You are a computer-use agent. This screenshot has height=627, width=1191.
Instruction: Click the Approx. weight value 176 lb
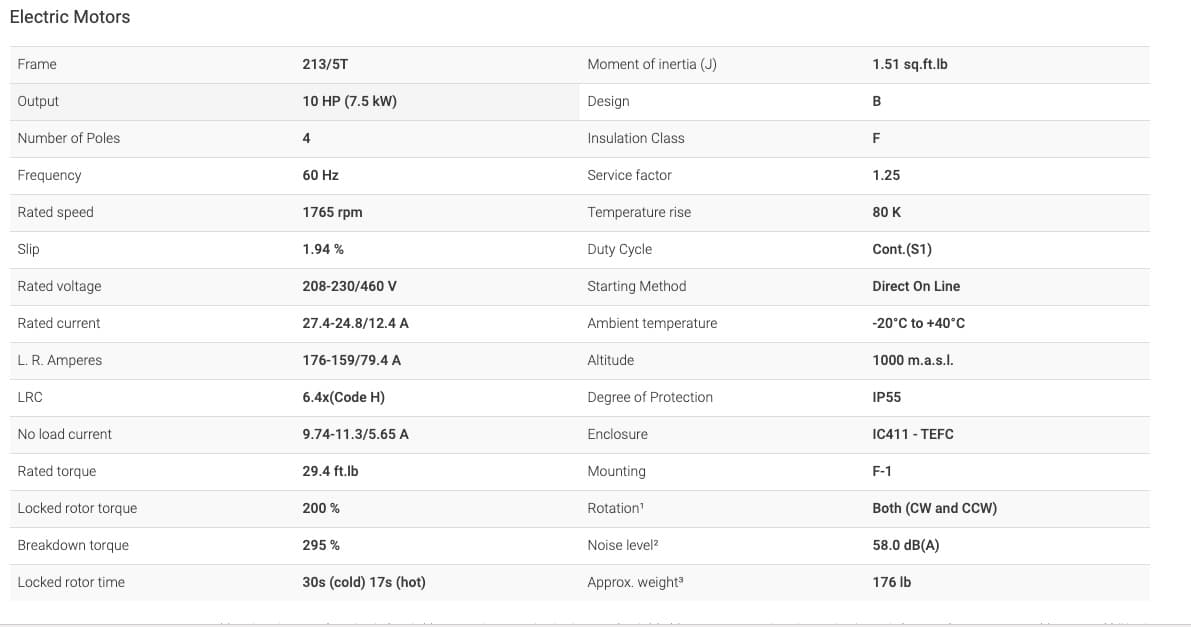[x=892, y=583]
